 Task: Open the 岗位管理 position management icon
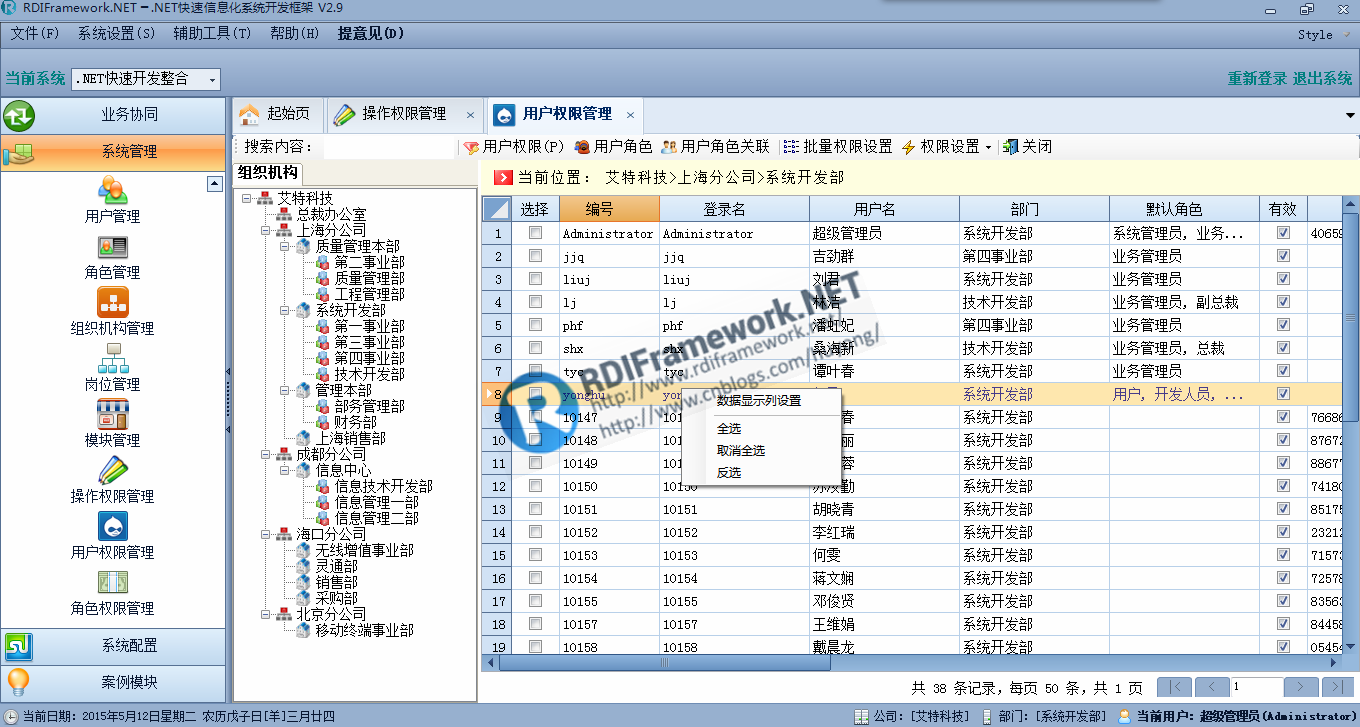point(112,358)
